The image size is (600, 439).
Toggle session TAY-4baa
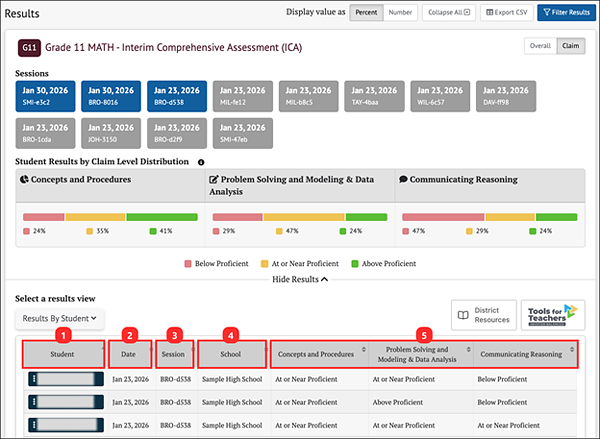(x=374, y=96)
